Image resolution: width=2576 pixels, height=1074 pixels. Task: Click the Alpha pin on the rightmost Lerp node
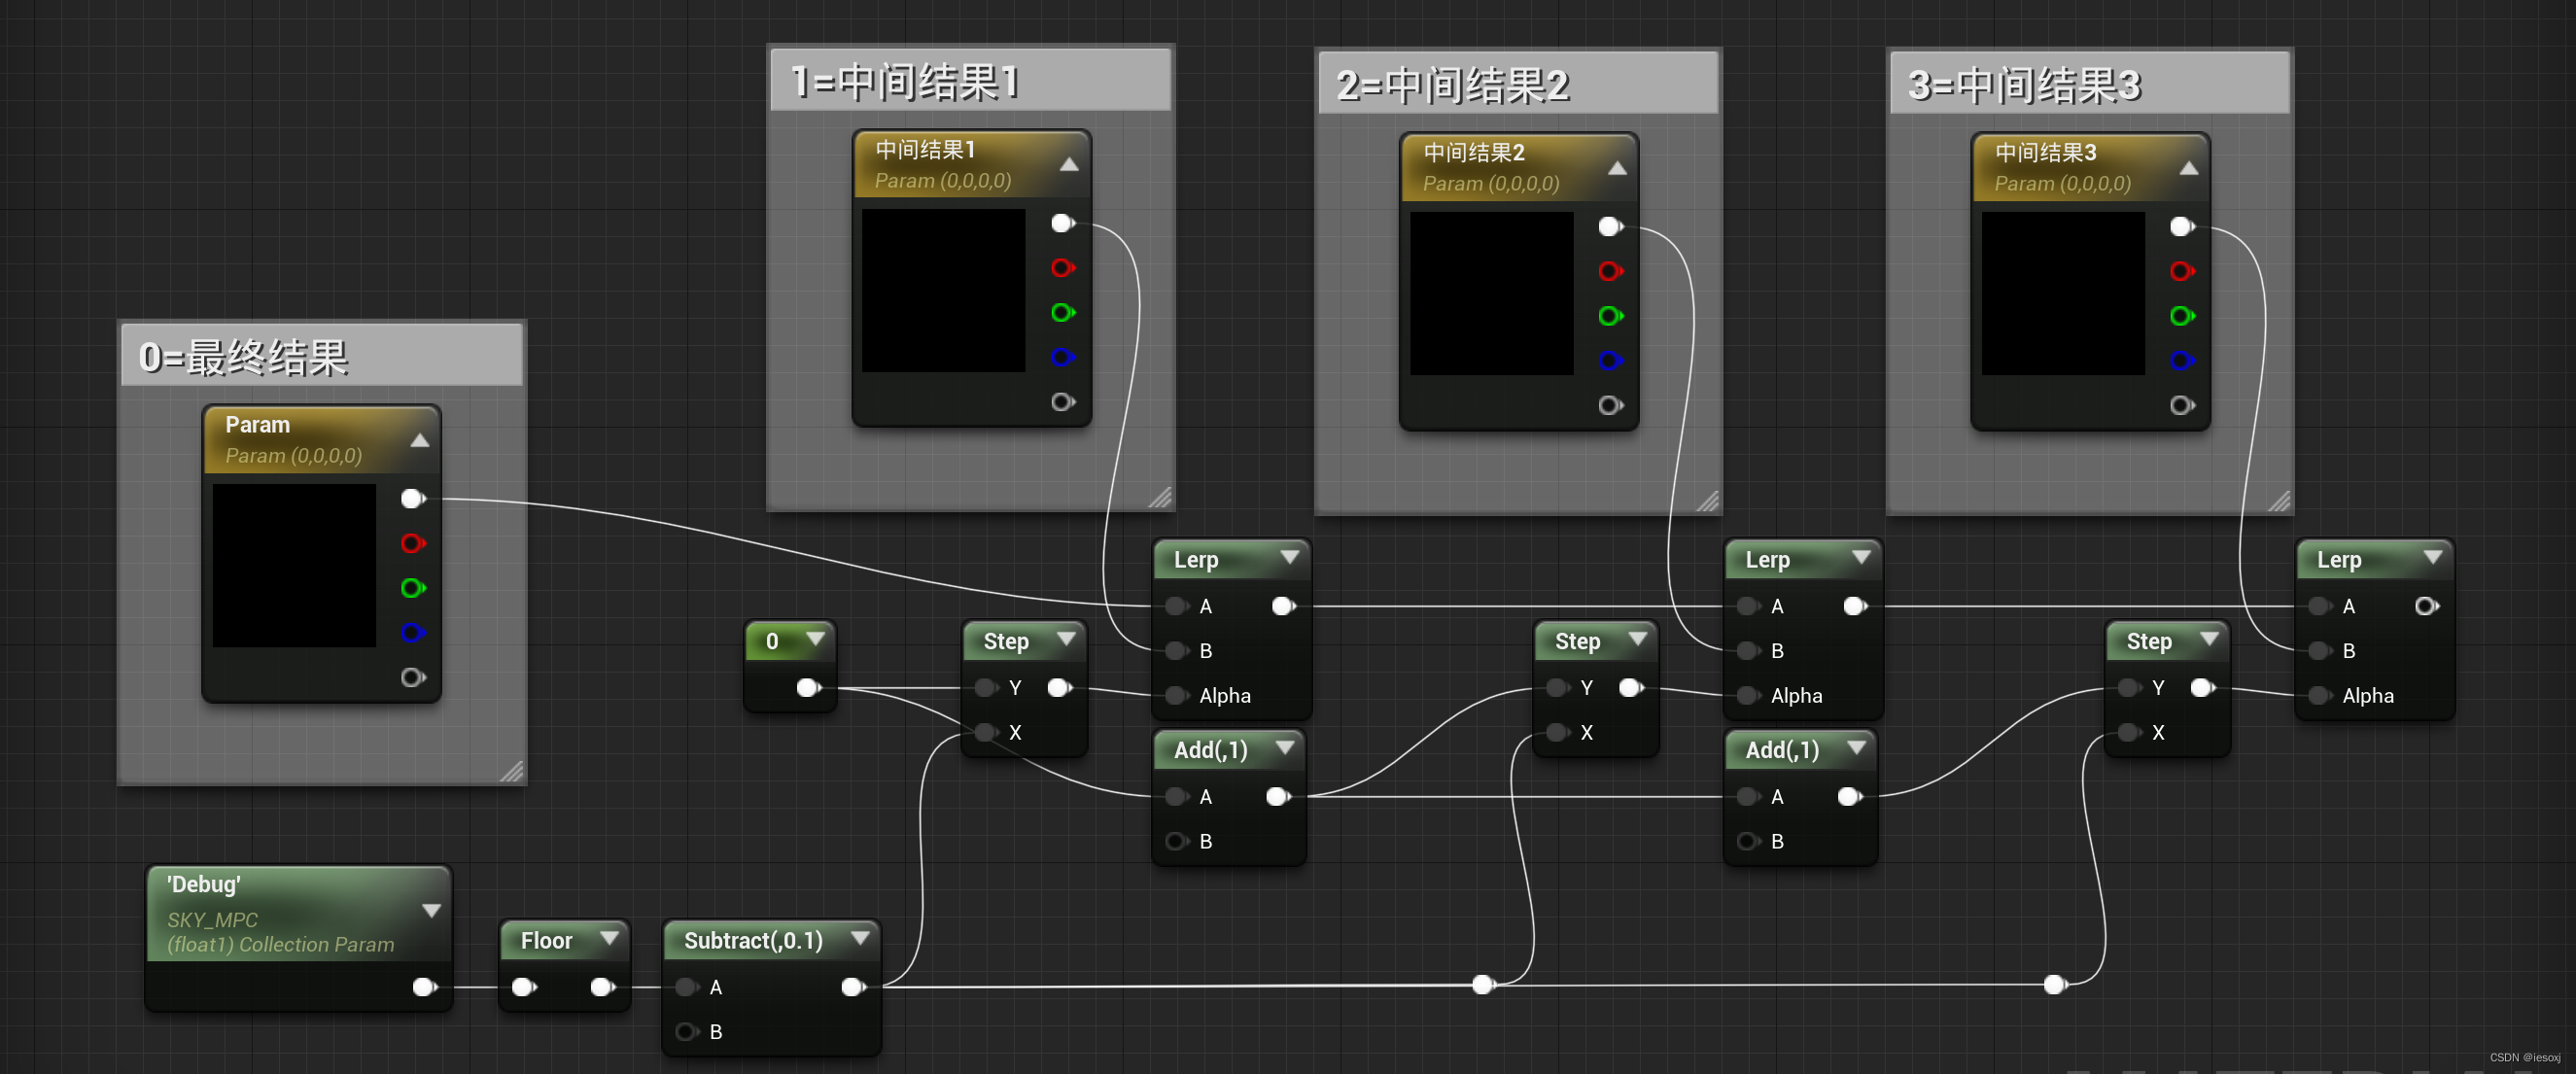tap(2319, 696)
